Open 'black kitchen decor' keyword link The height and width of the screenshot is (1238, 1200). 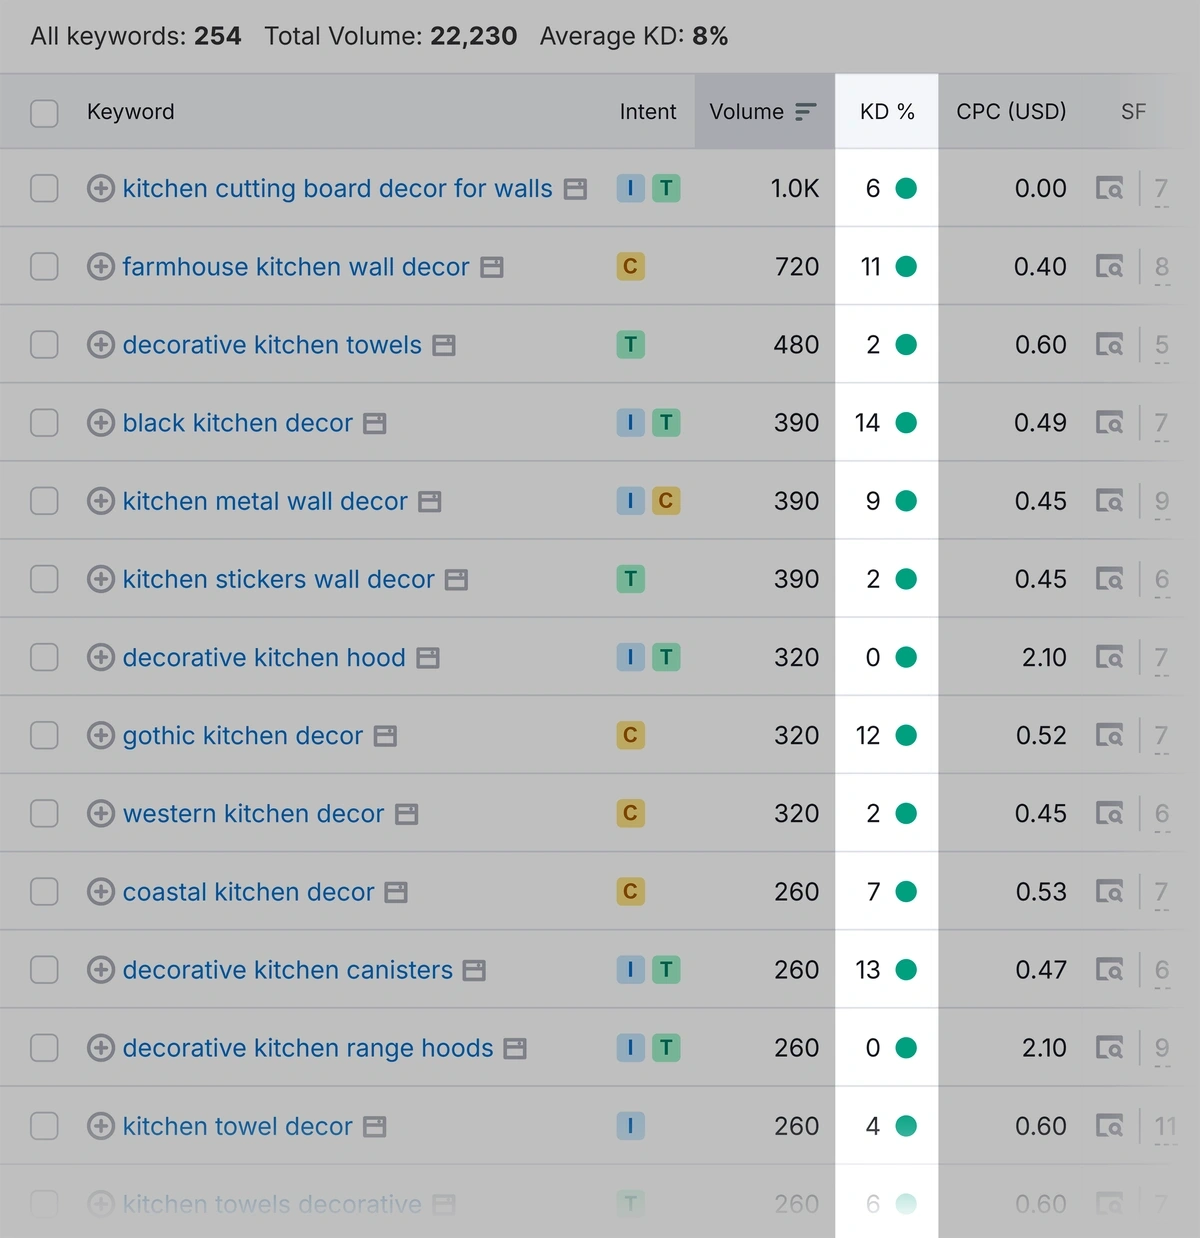[x=237, y=423]
